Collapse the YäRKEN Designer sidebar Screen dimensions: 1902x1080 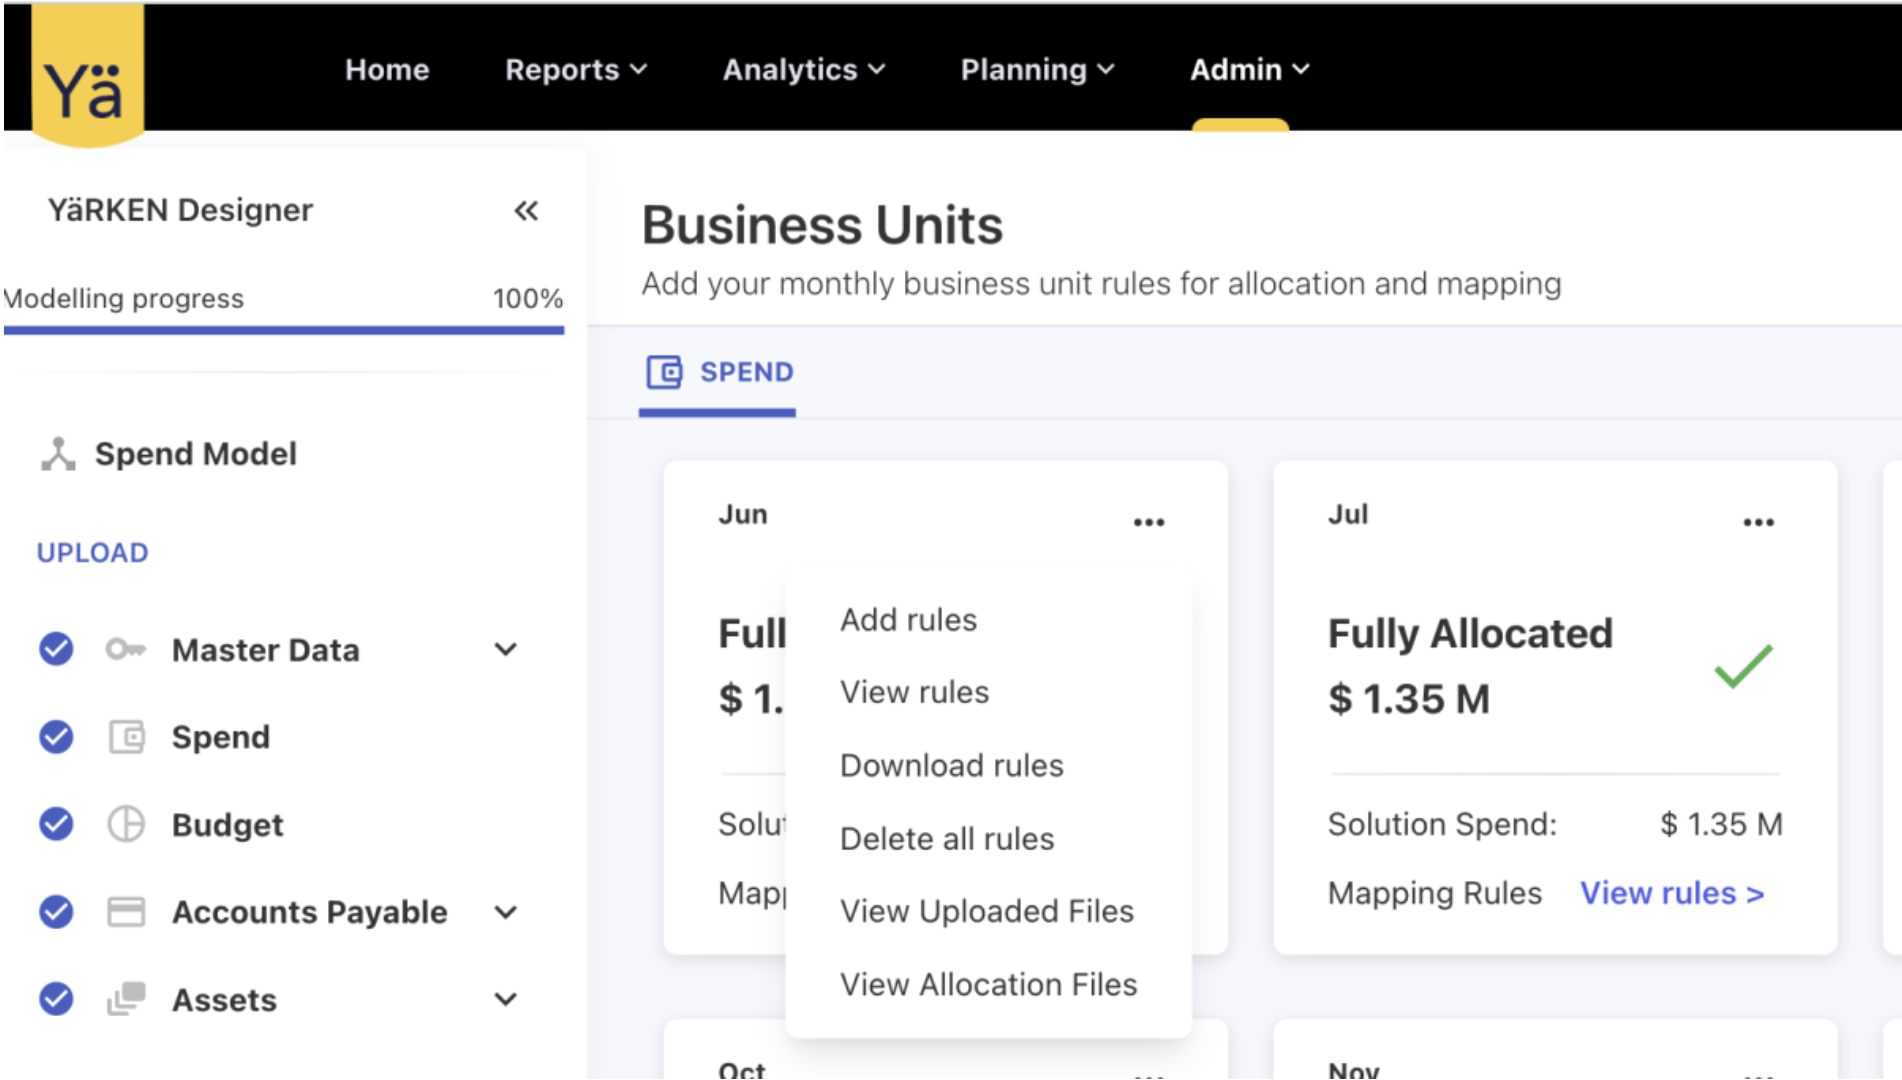tap(526, 211)
